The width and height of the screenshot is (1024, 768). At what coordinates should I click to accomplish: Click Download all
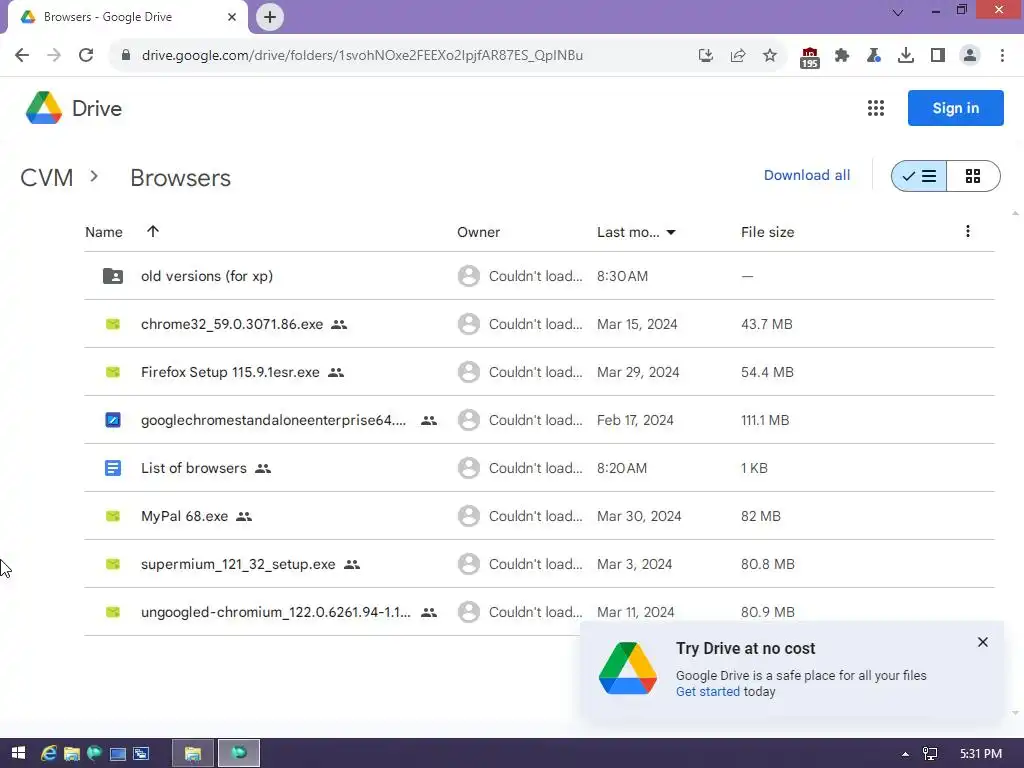coord(807,175)
